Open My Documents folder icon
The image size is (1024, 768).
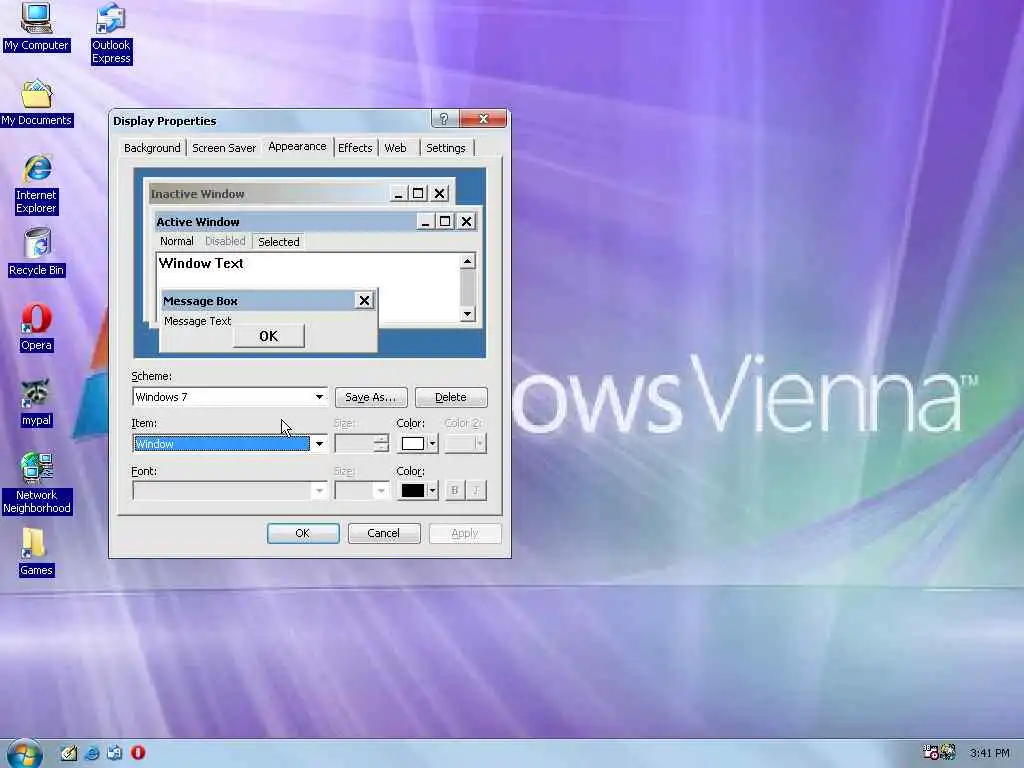(x=37, y=103)
